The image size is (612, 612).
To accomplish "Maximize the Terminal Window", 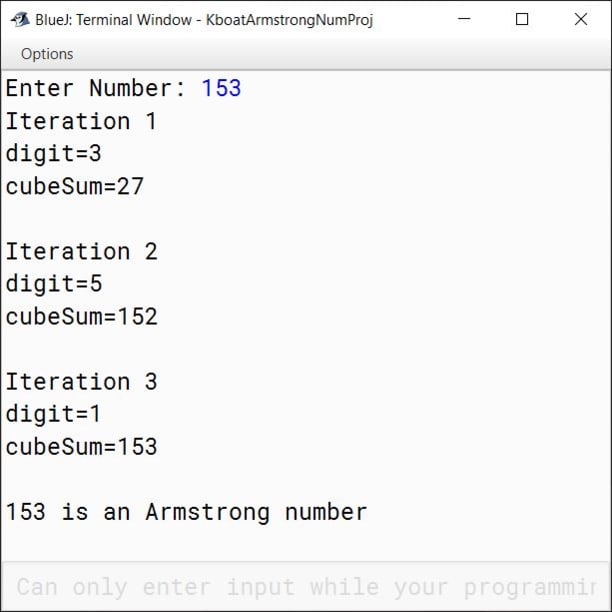I will [x=522, y=19].
